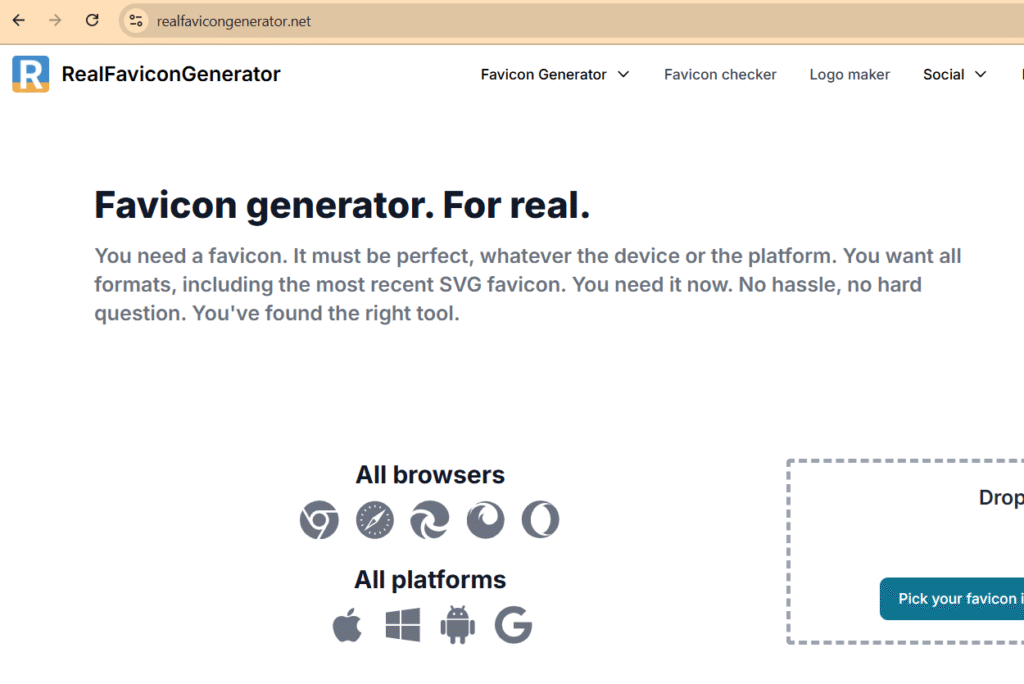Click the Apple platform icon
The width and height of the screenshot is (1024, 684).
[347, 625]
